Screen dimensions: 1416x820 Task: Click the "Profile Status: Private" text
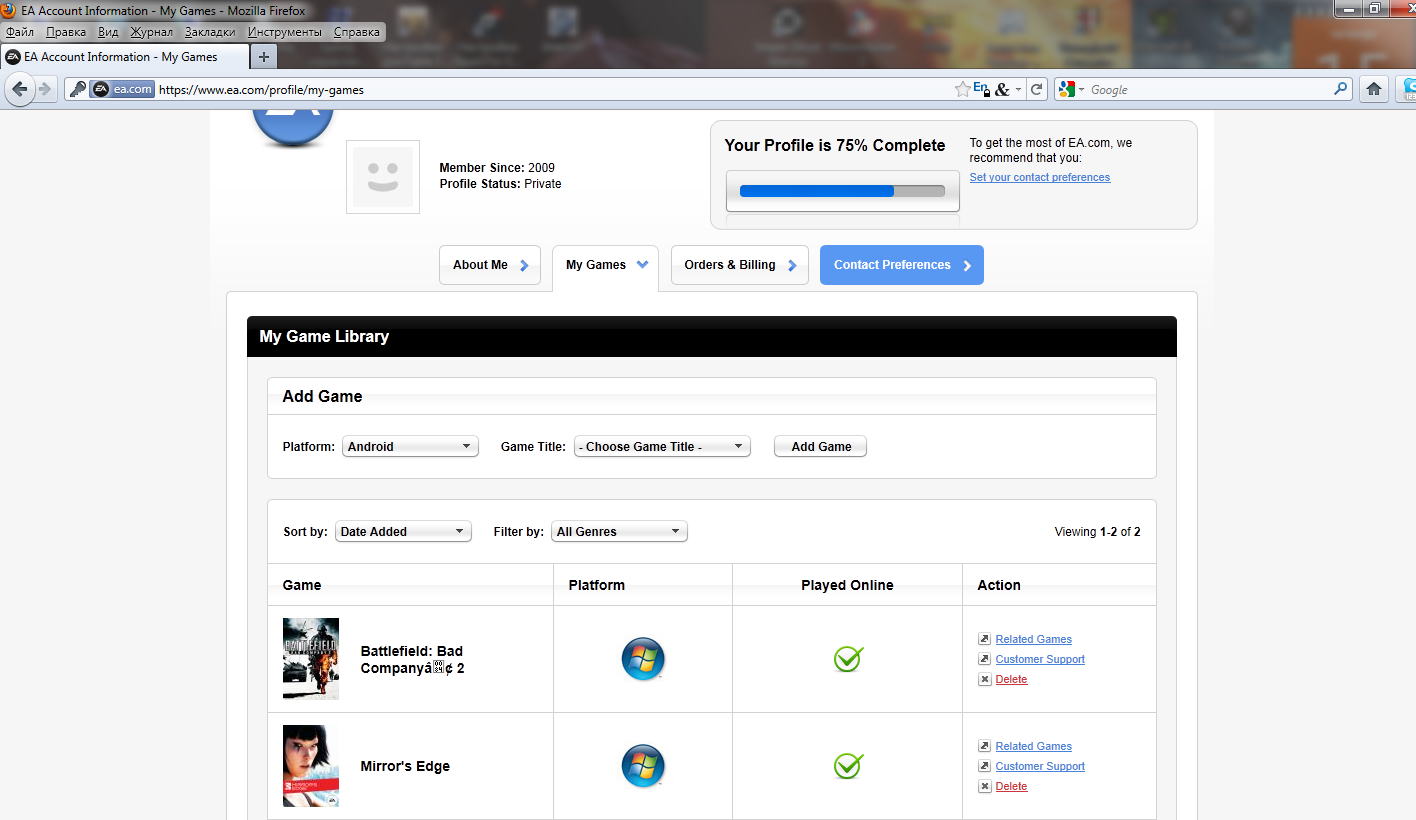(501, 184)
